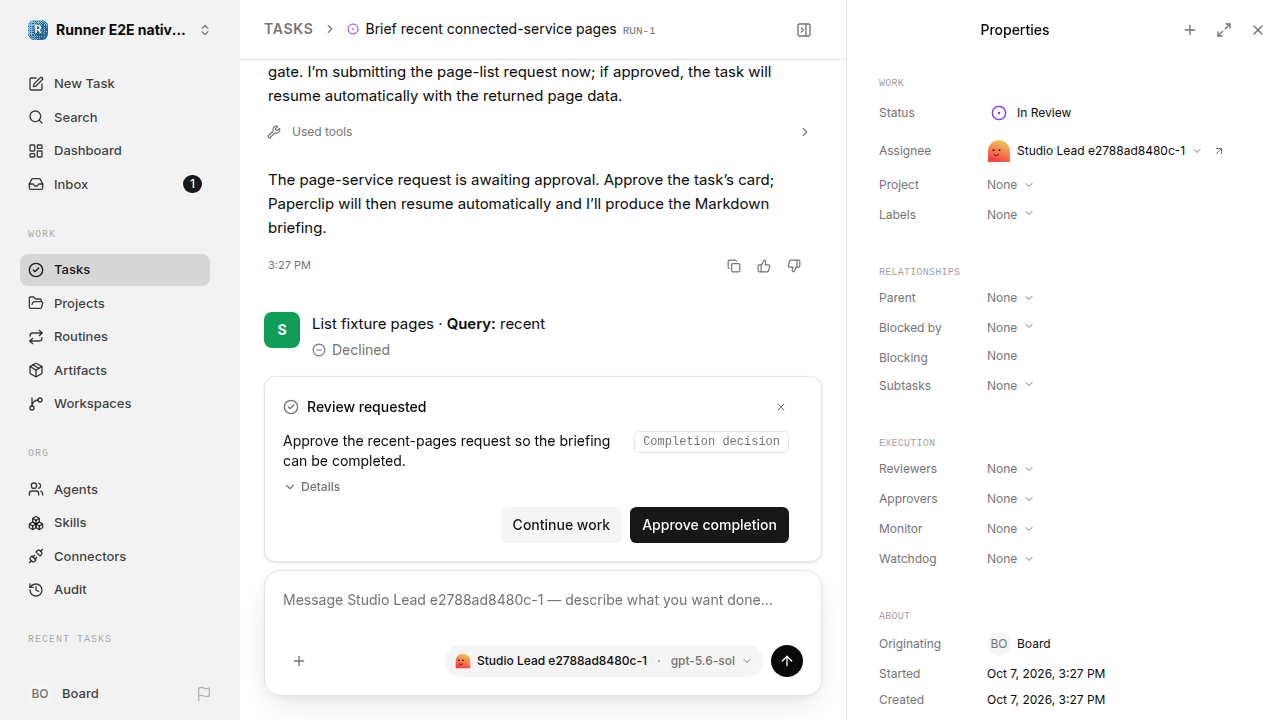Open the agent and model selector dropdown

(603, 661)
